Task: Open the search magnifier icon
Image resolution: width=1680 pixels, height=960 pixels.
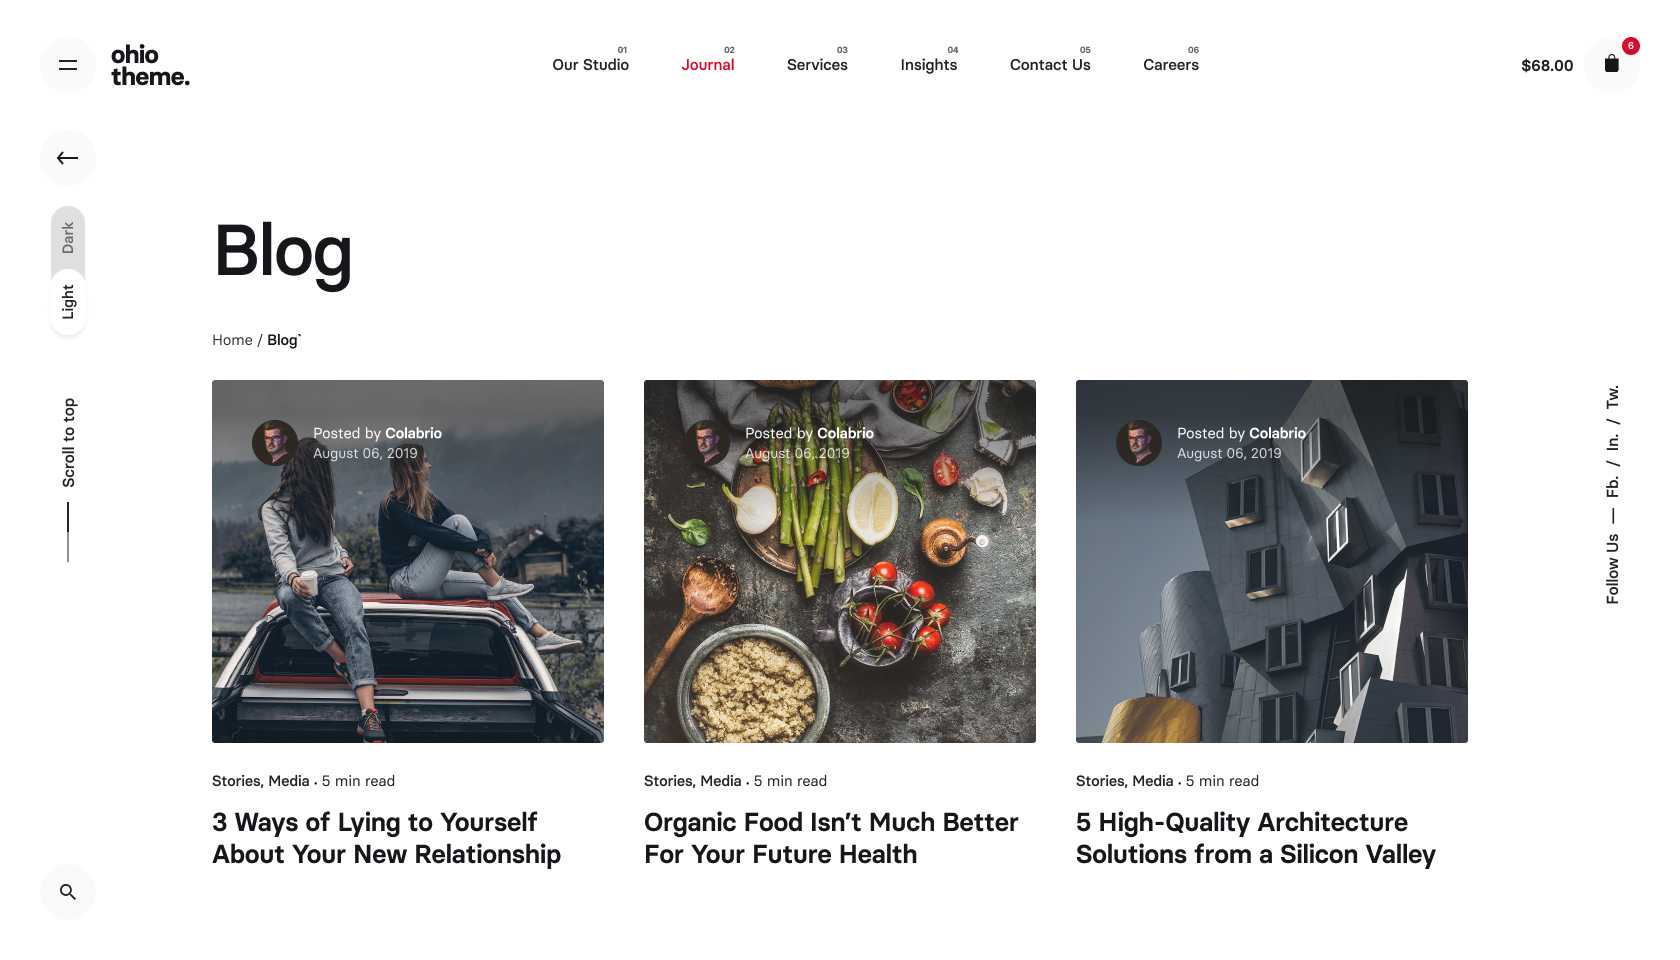Action: click(68, 891)
